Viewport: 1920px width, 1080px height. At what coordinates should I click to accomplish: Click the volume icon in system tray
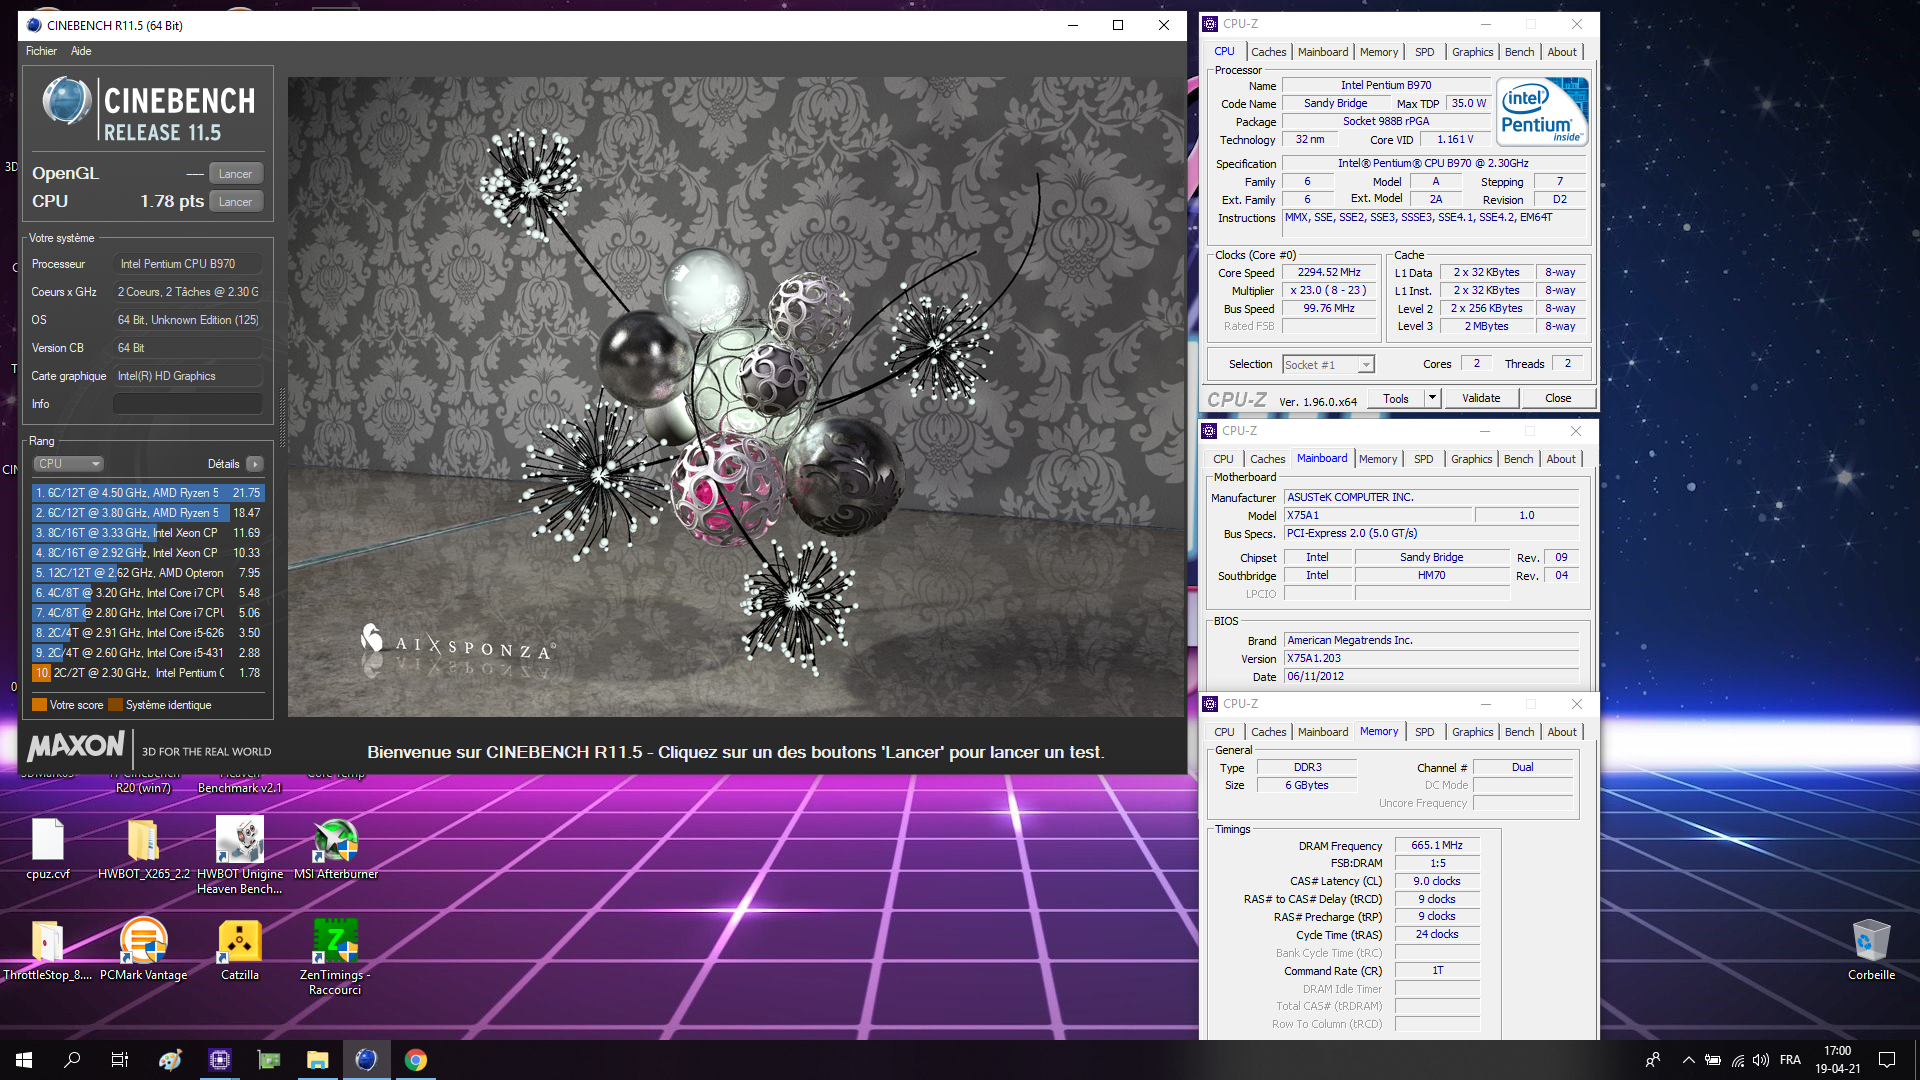pos(1761,1060)
